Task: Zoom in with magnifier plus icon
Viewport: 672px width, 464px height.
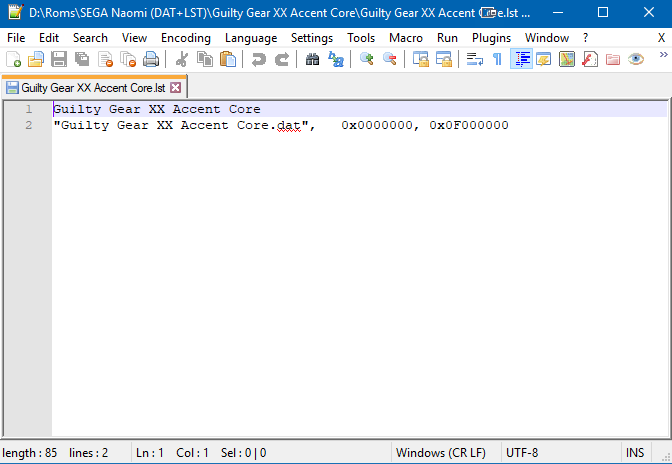Action: [x=366, y=59]
